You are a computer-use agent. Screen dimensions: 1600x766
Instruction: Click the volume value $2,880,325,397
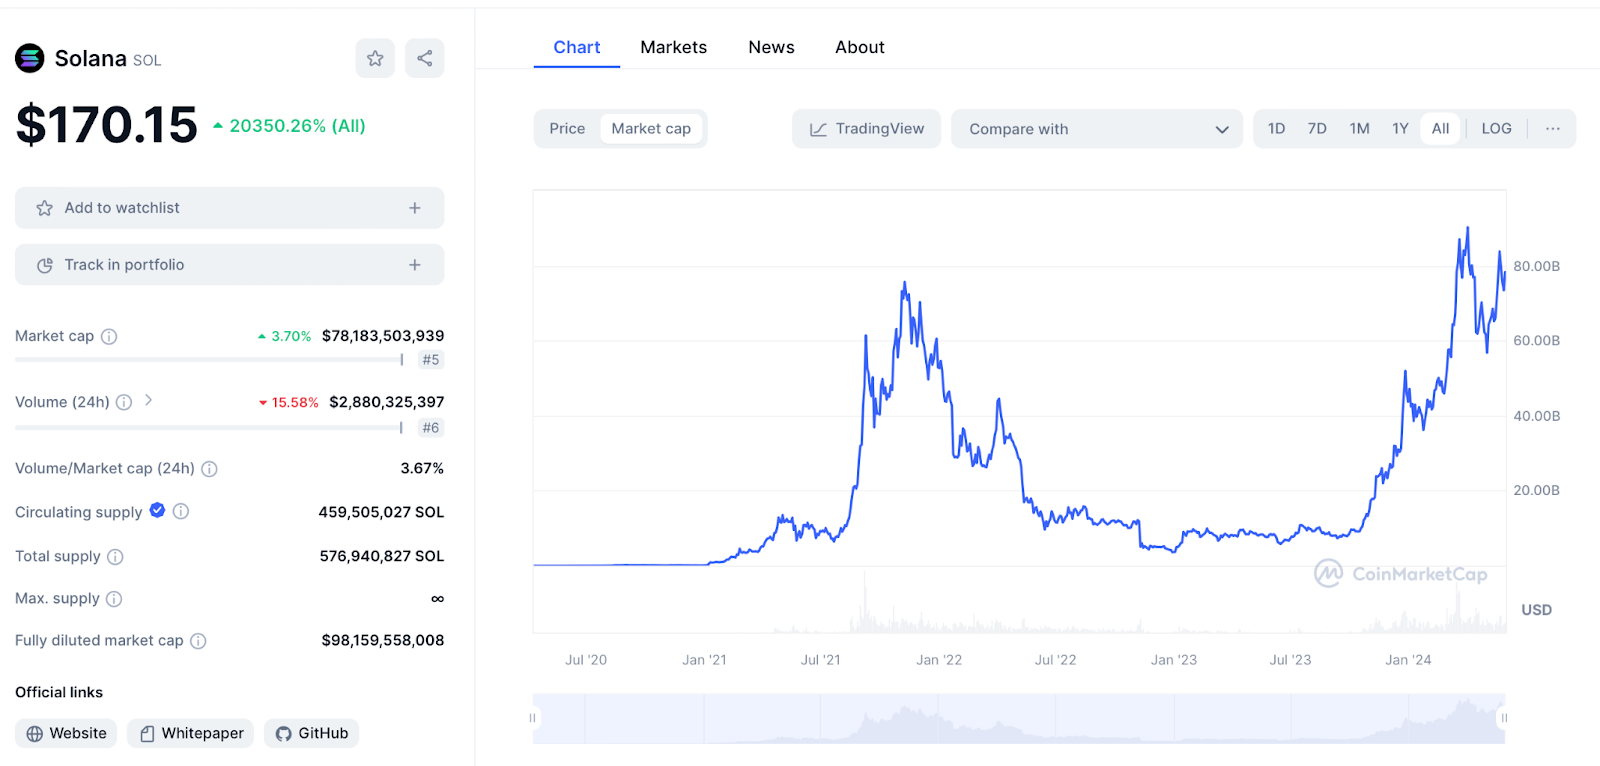(x=387, y=402)
